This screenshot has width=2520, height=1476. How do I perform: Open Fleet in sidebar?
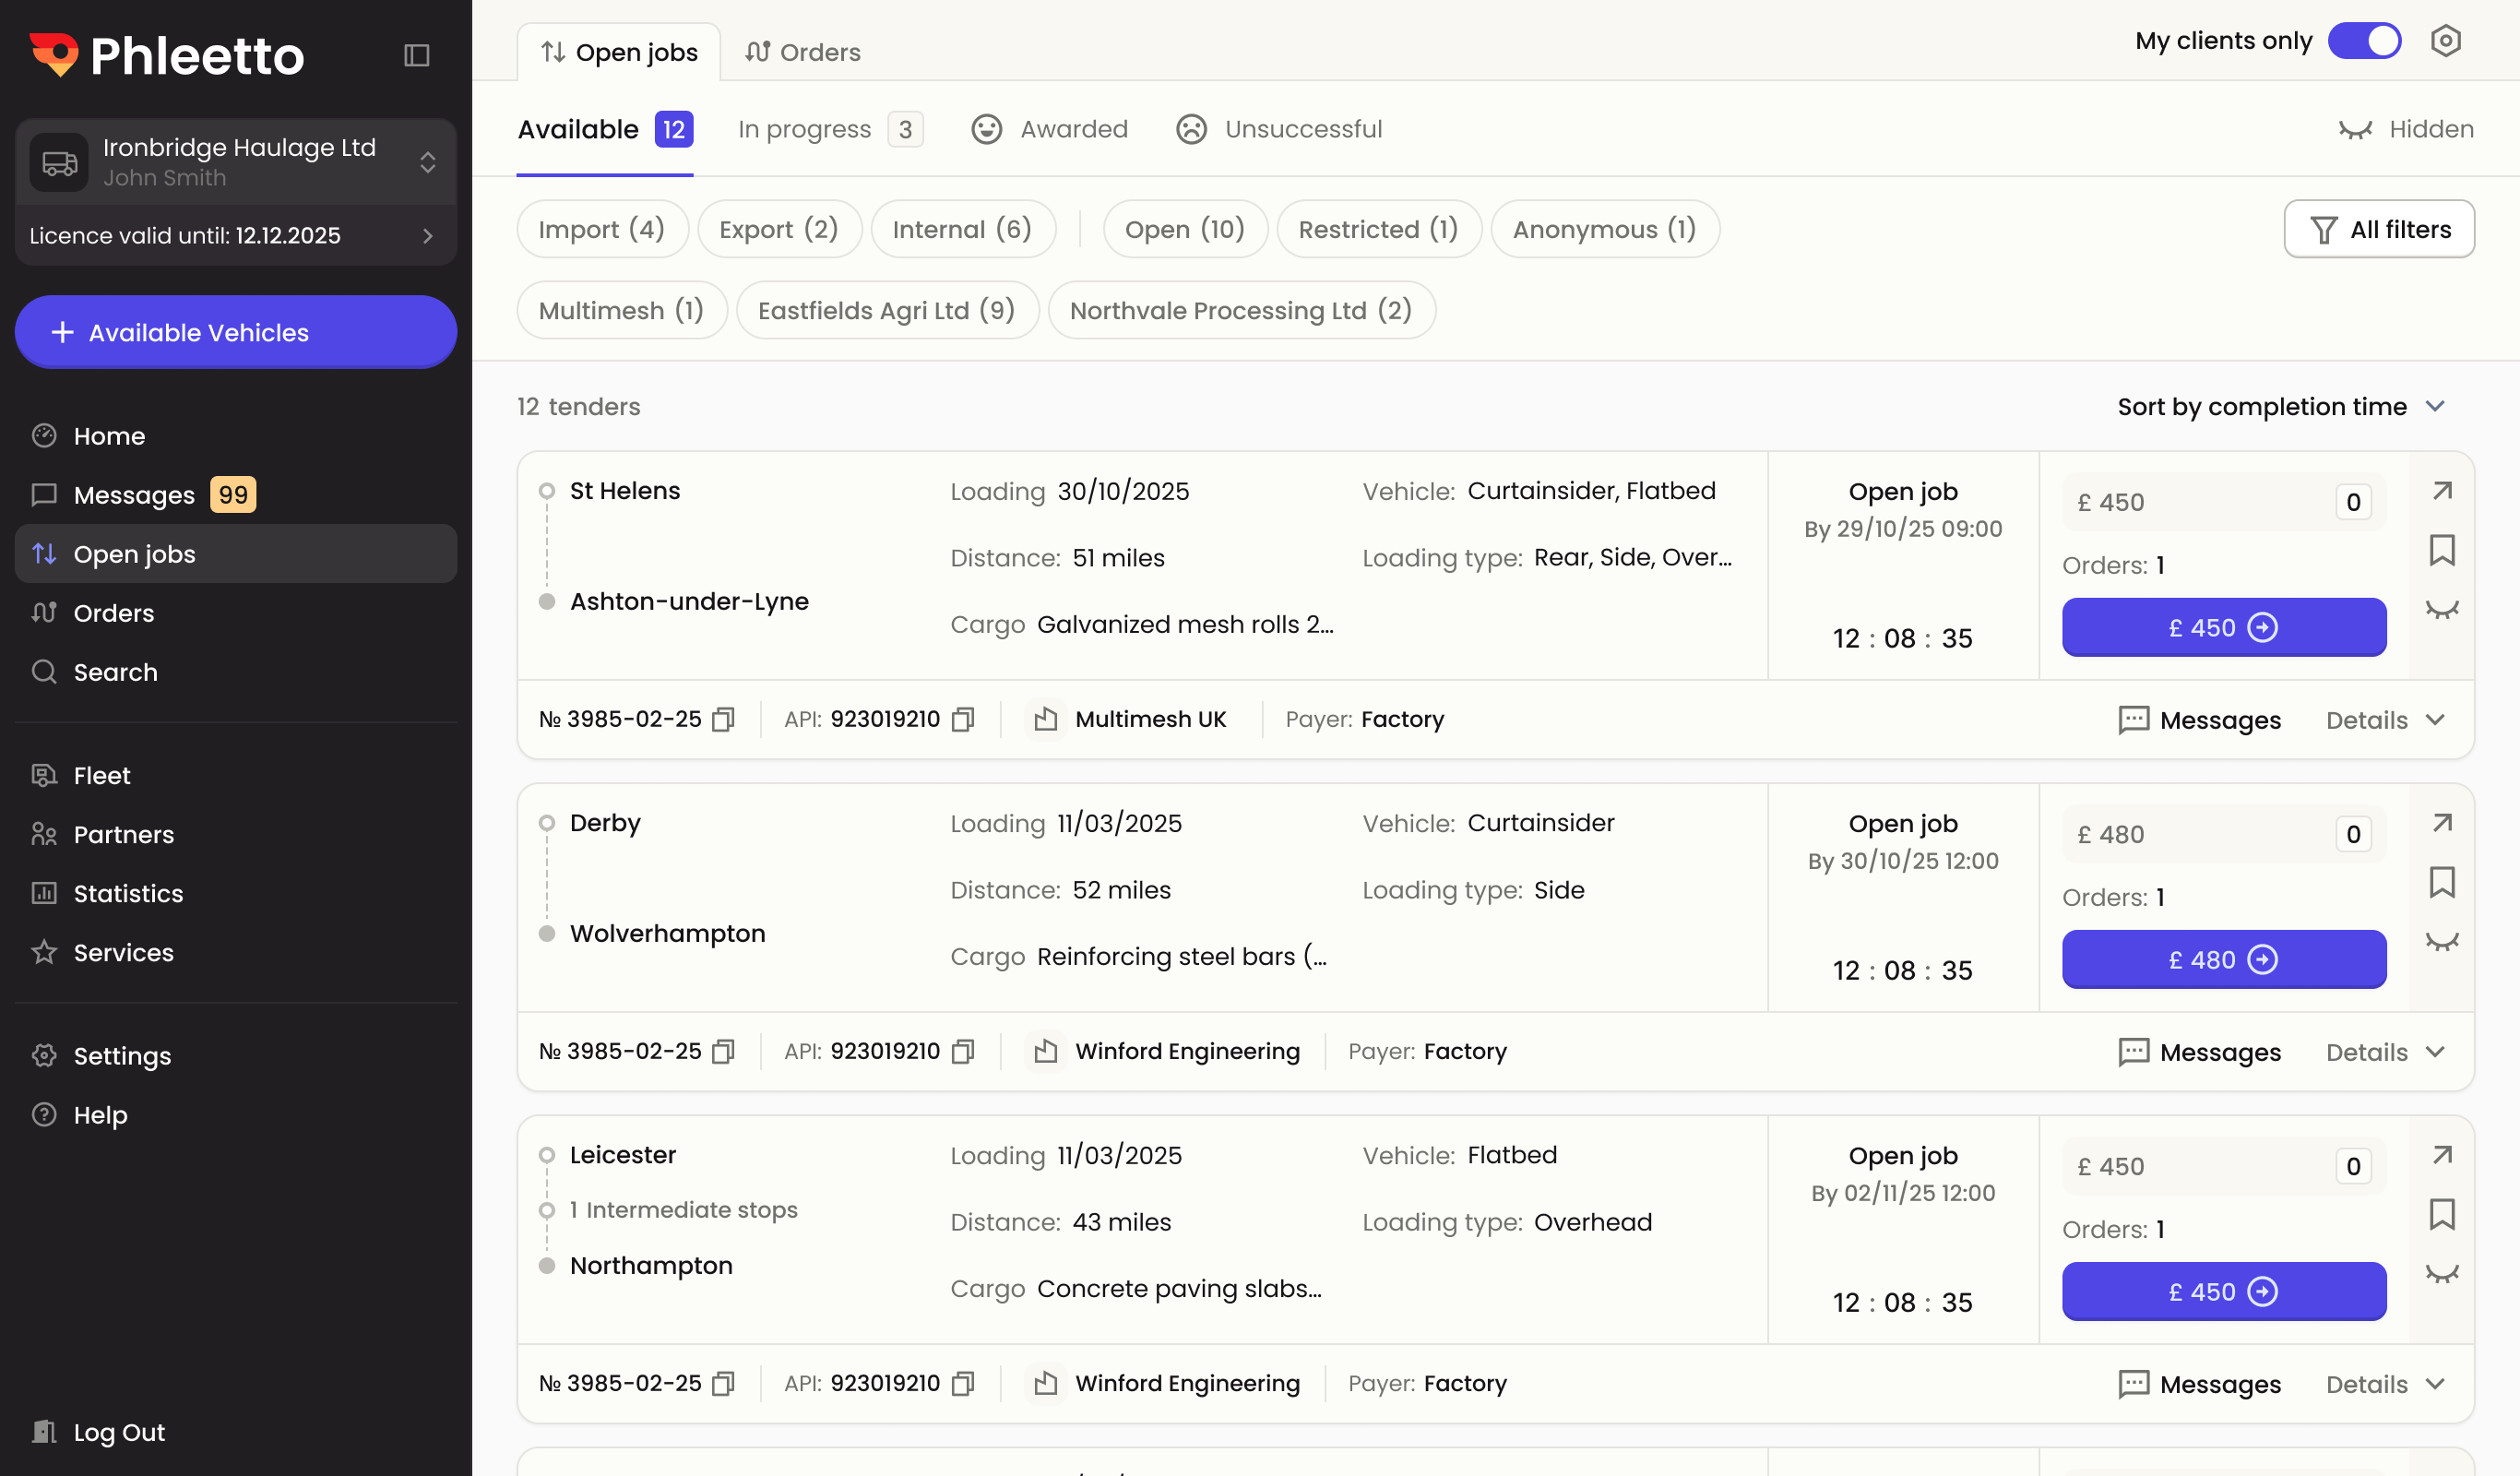click(x=101, y=775)
